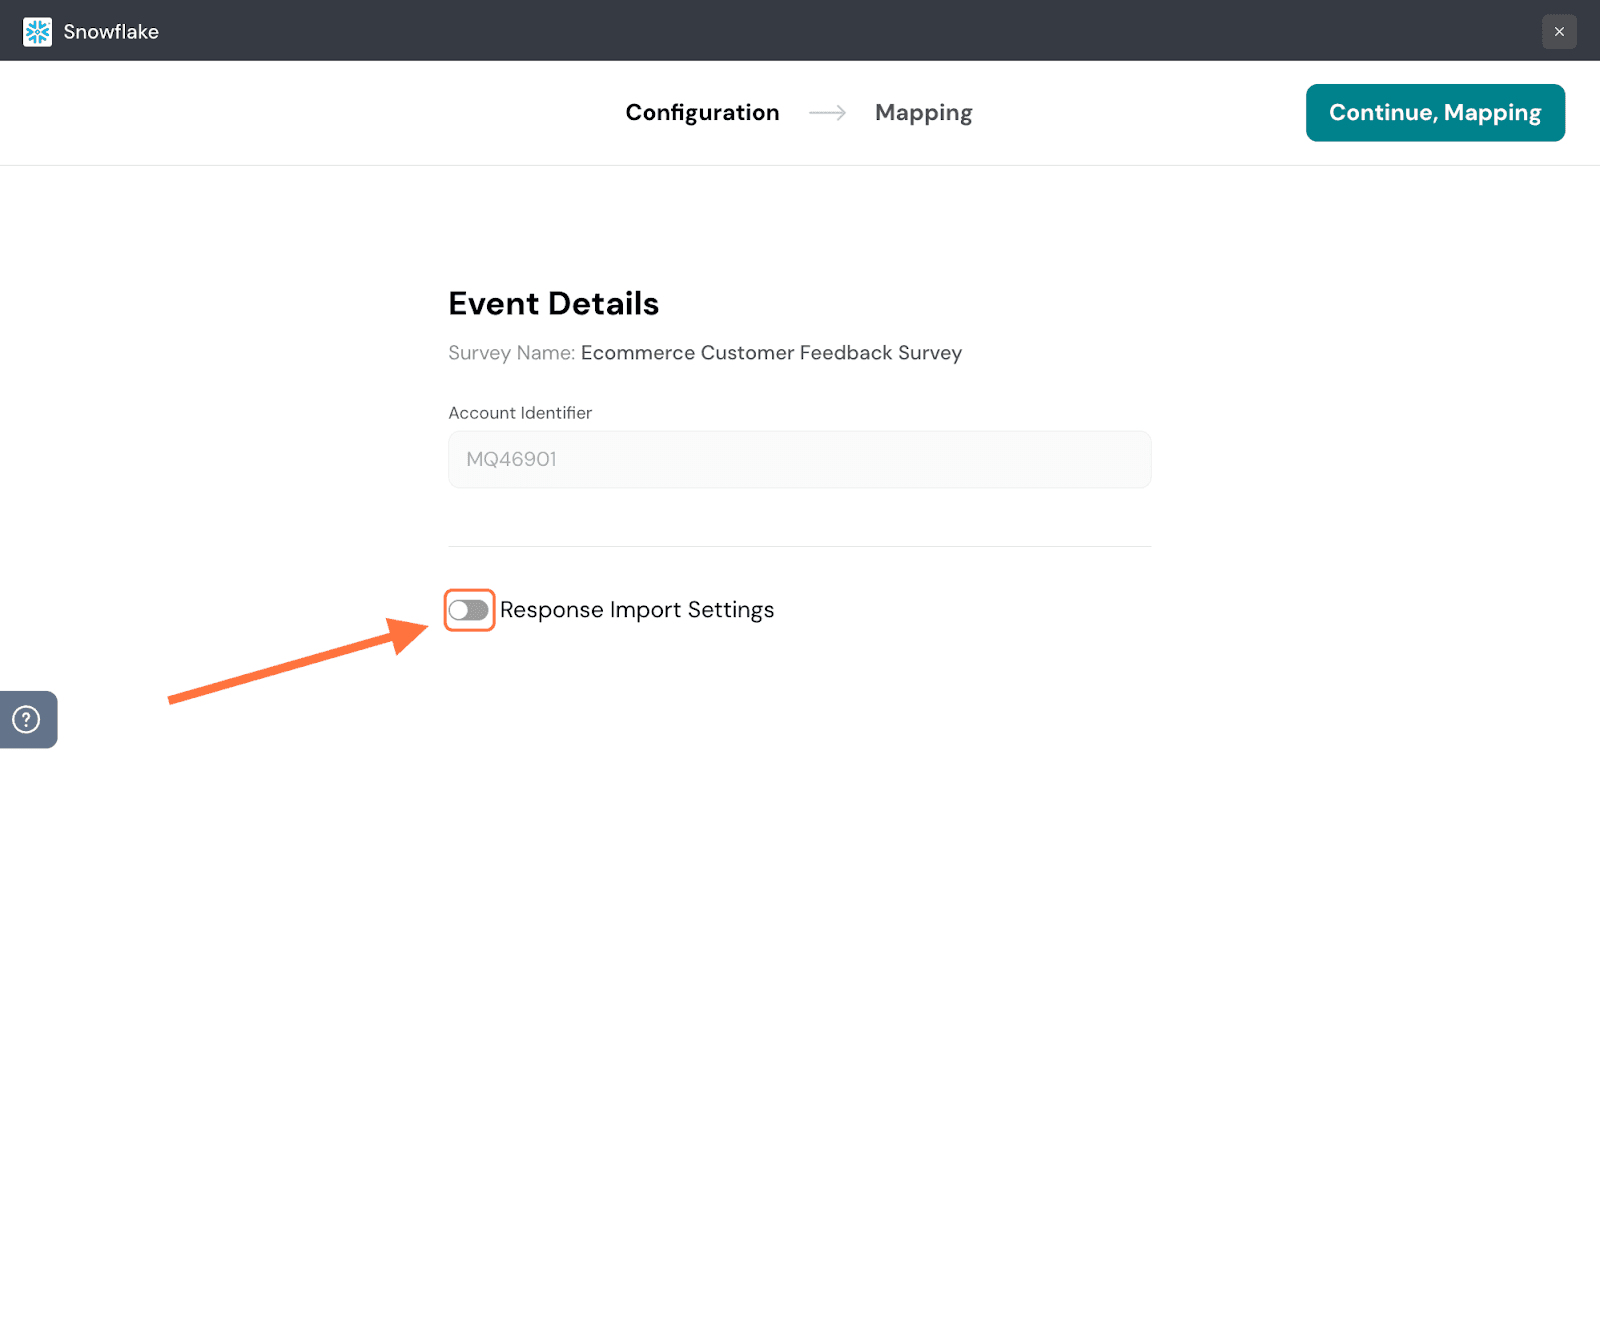The width and height of the screenshot is (1600, 1321).
Task: Open the help question mark widget
Action: [27, 719]
